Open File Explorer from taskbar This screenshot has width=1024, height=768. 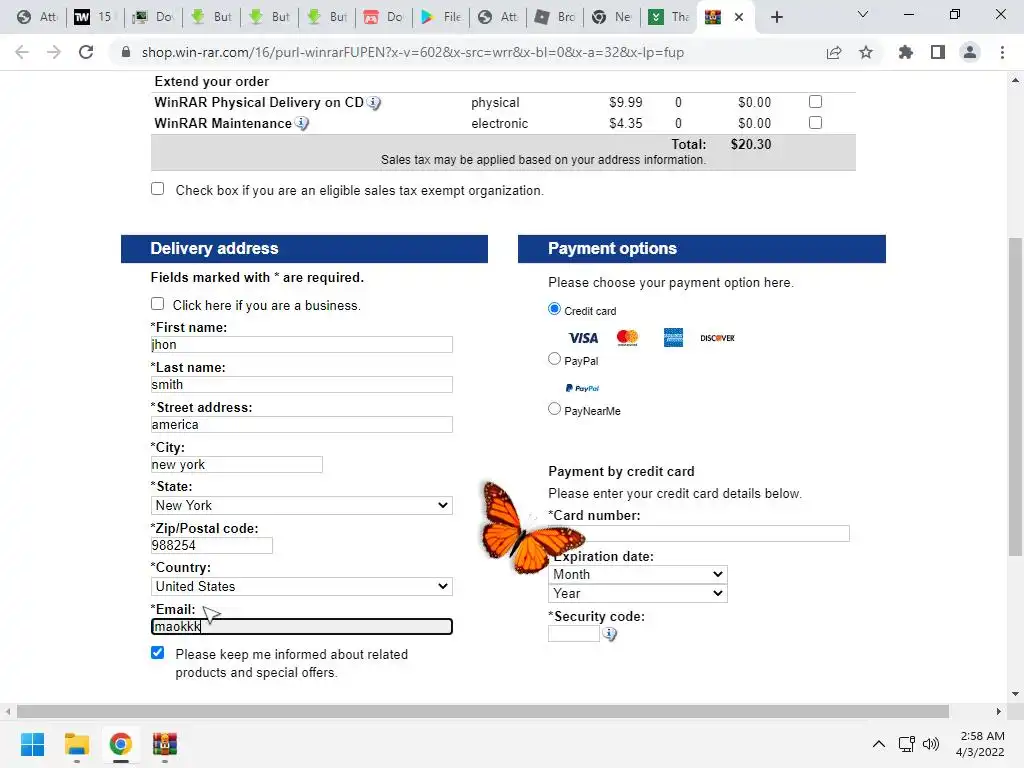tap(76, 744)
